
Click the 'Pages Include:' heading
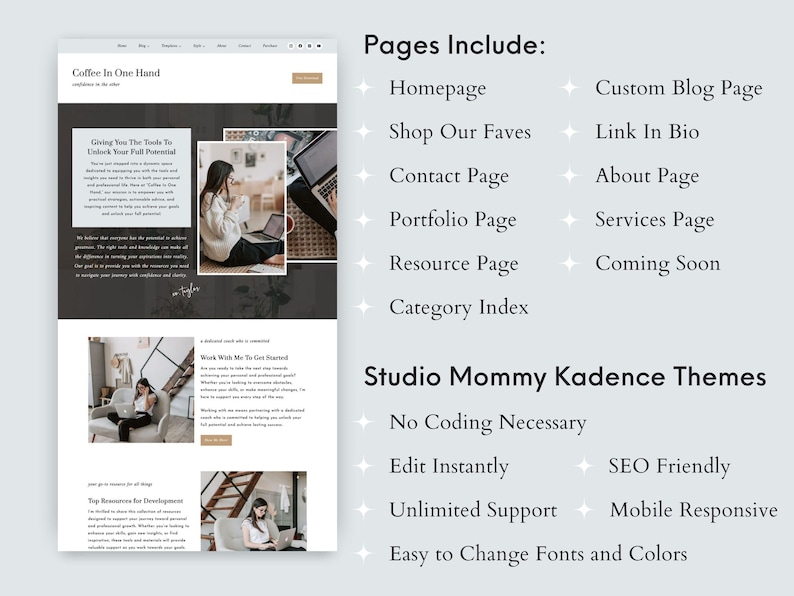[455, 45]
